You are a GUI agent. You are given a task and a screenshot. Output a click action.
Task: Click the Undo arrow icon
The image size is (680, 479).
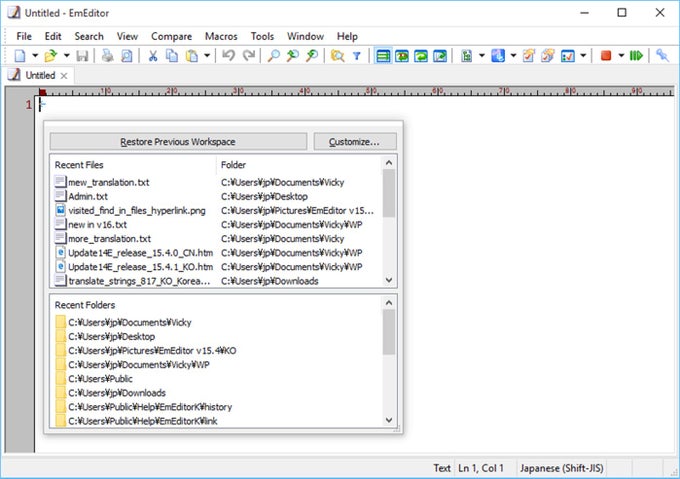click(x=228, y=55)
